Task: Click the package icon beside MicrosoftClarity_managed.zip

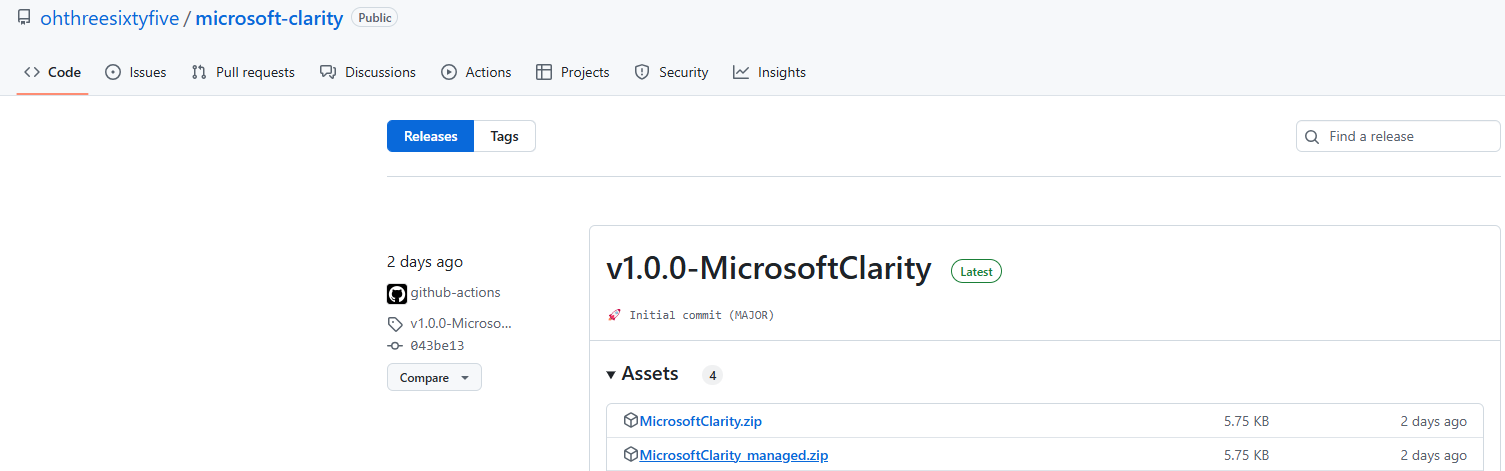Action: coord(631,455)
